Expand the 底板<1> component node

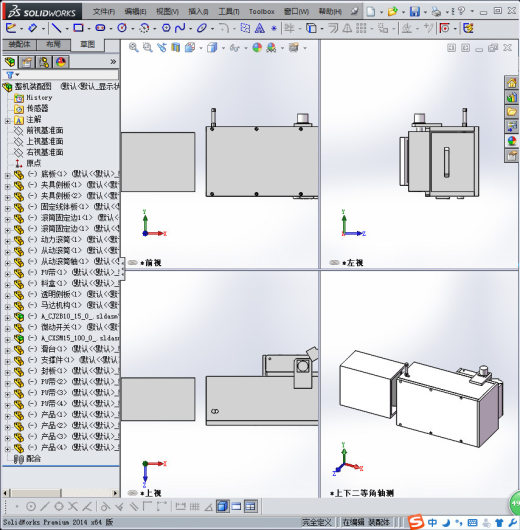(x=7, y=175)
